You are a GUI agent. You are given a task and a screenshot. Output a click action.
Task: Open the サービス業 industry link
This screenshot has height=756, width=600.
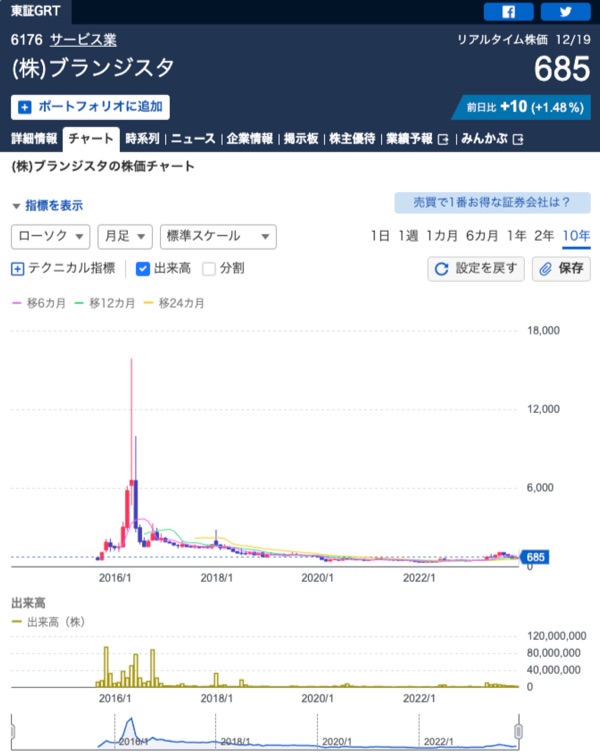pyautogui.click(x=83, y=40)
